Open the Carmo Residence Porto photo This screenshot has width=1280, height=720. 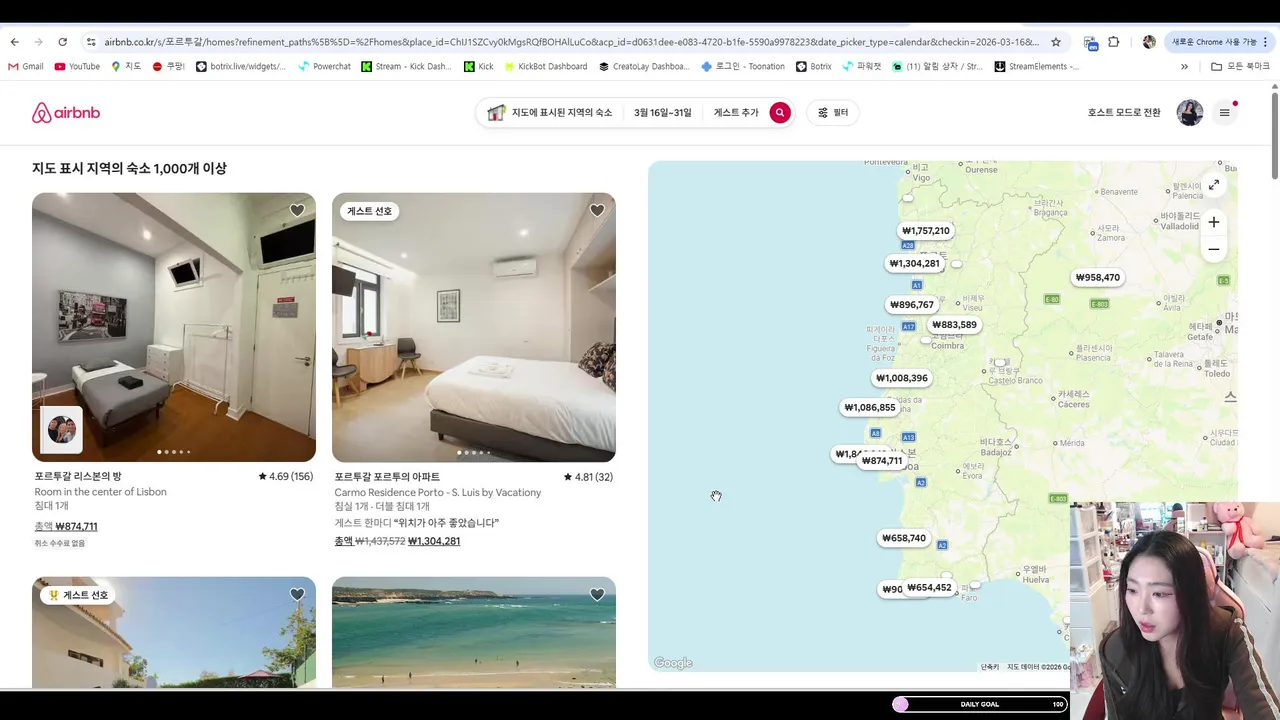pyautogui.click(x=474, y=327)
